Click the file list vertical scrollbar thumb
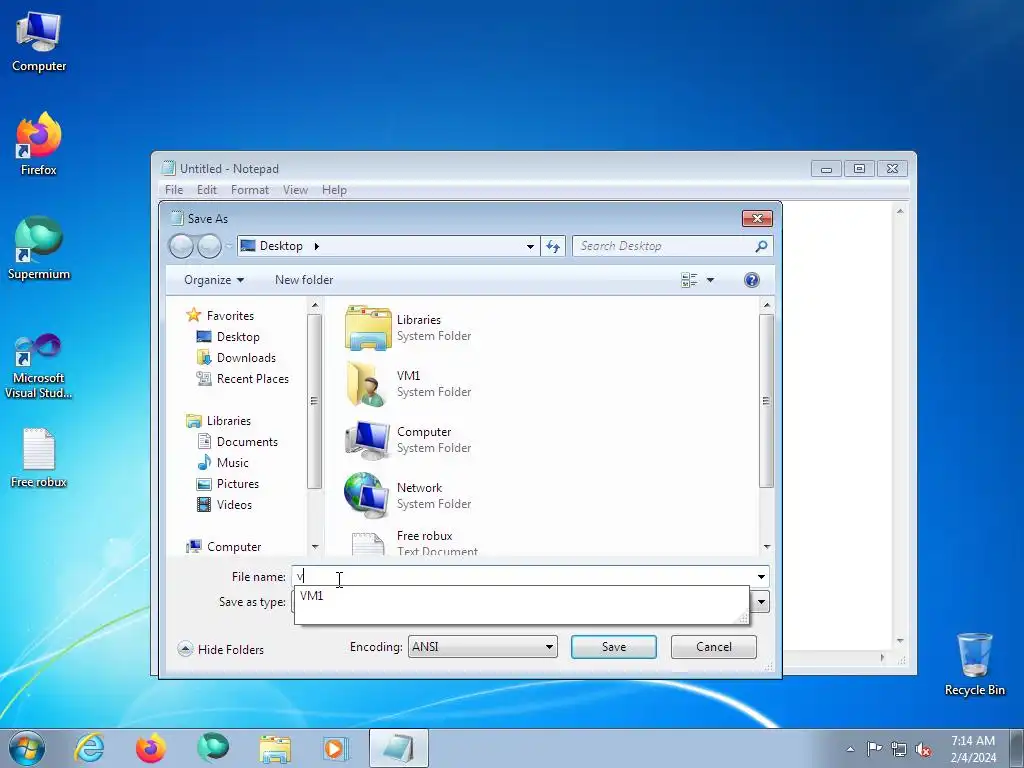This screenshot has width=1024, height=768. (x=766, y=401)
